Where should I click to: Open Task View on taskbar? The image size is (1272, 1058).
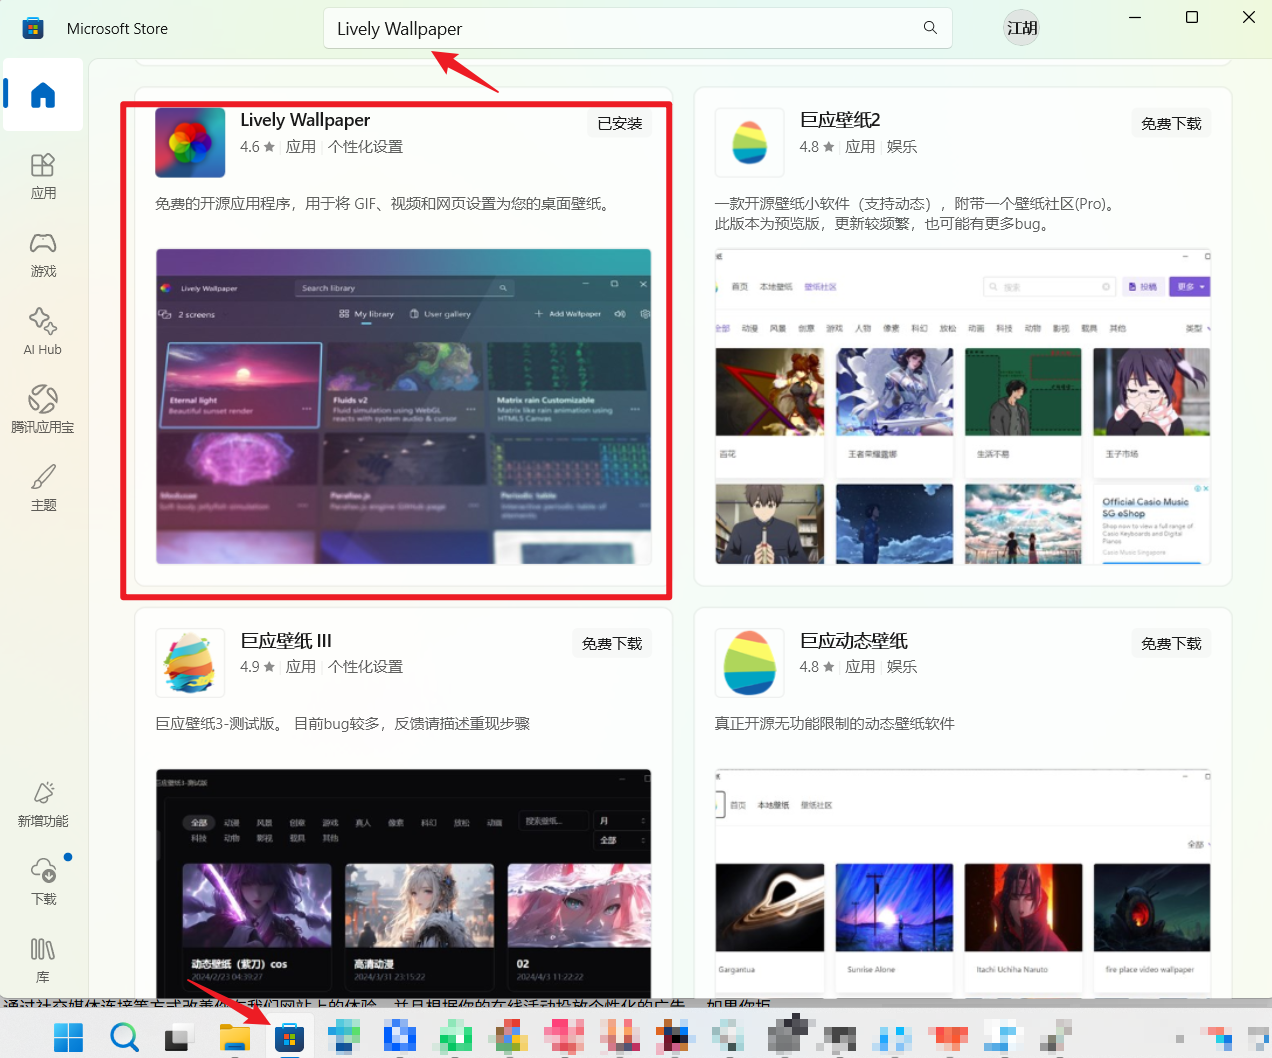tap(179, 1037)
